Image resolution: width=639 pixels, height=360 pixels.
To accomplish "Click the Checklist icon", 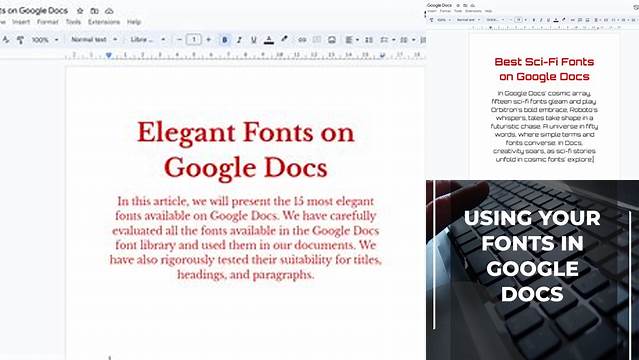I will [384, 40].
